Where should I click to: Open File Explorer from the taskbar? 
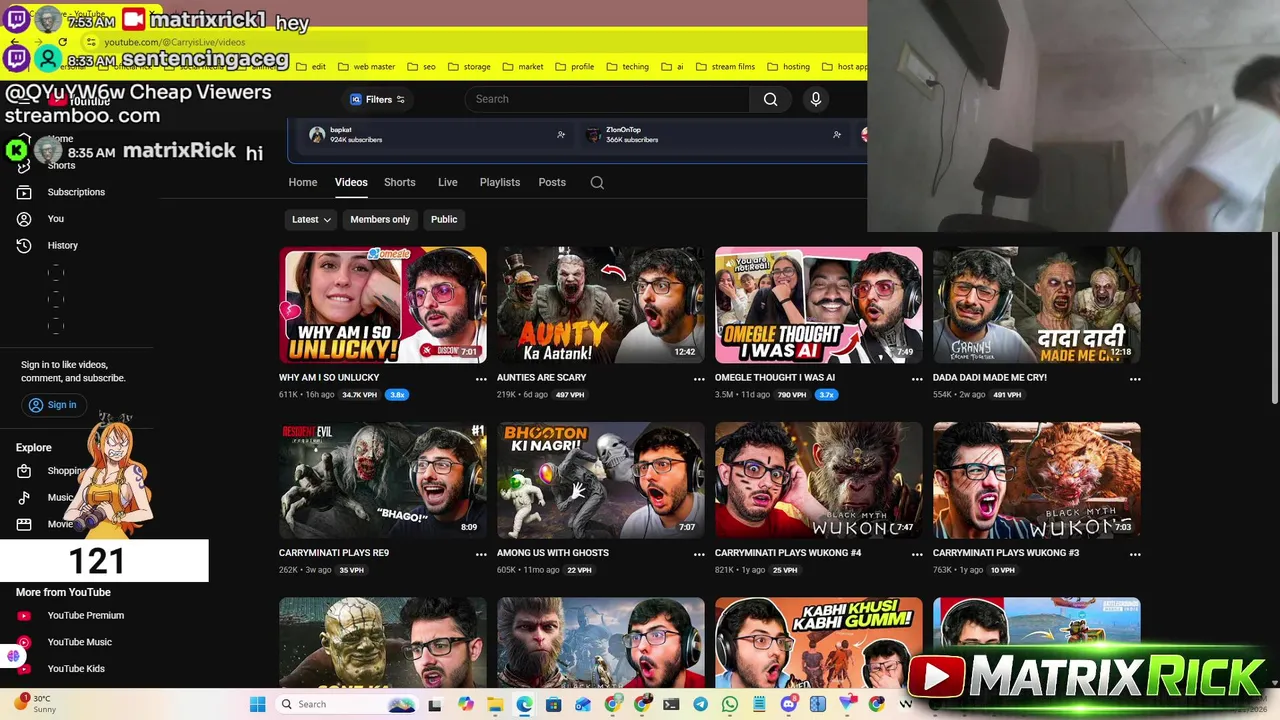point(495,704)
